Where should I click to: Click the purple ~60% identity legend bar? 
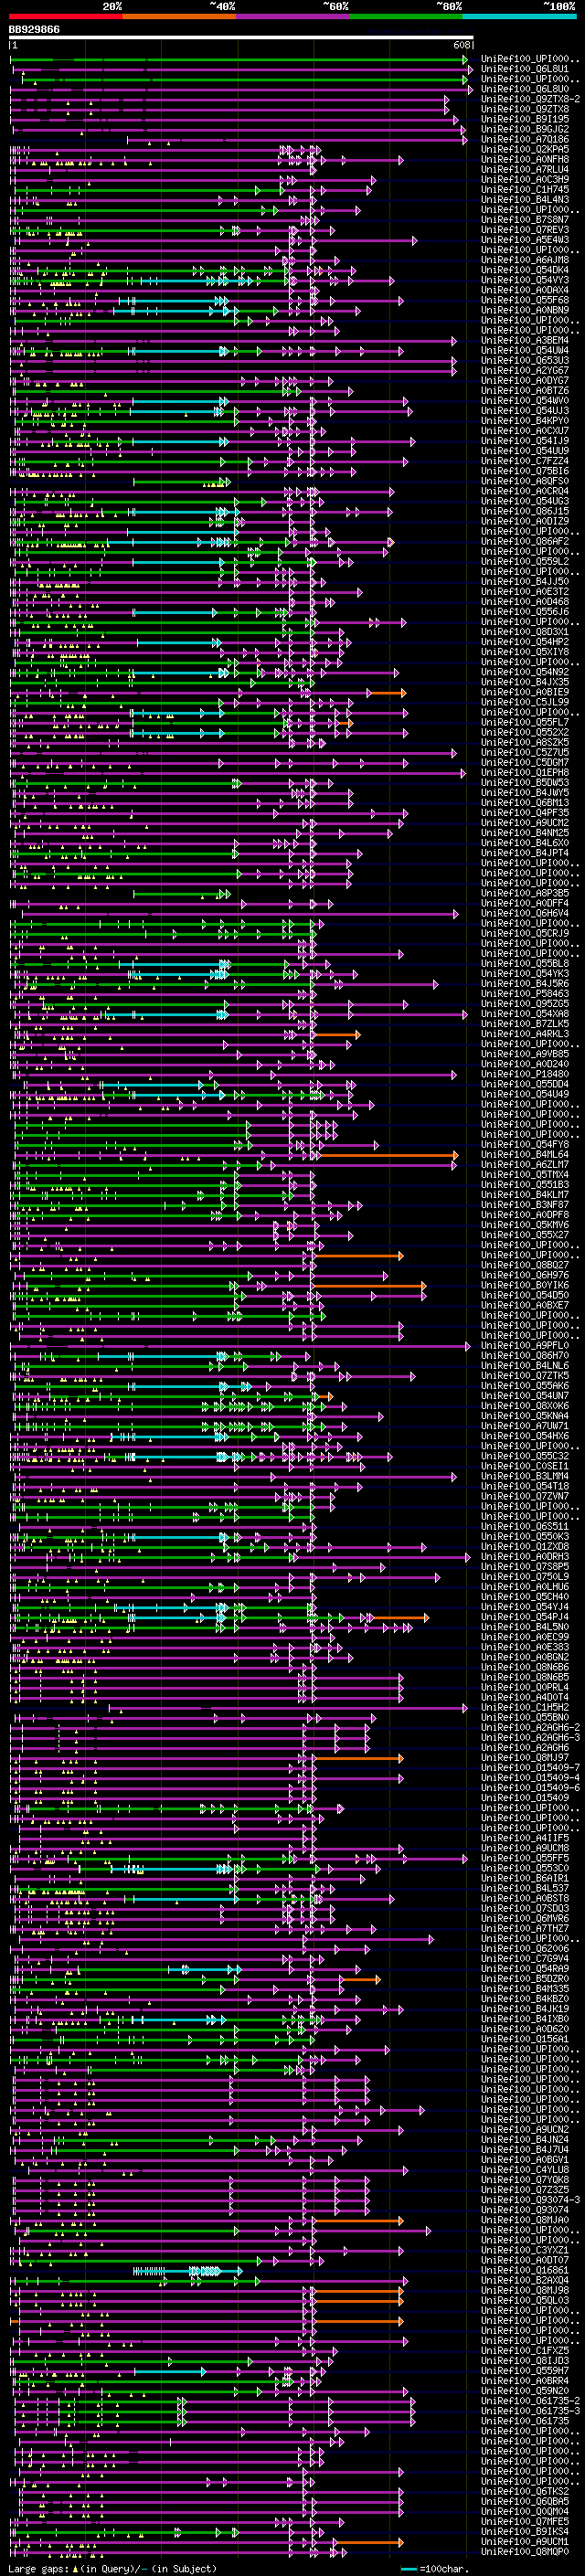click(293, 16)
